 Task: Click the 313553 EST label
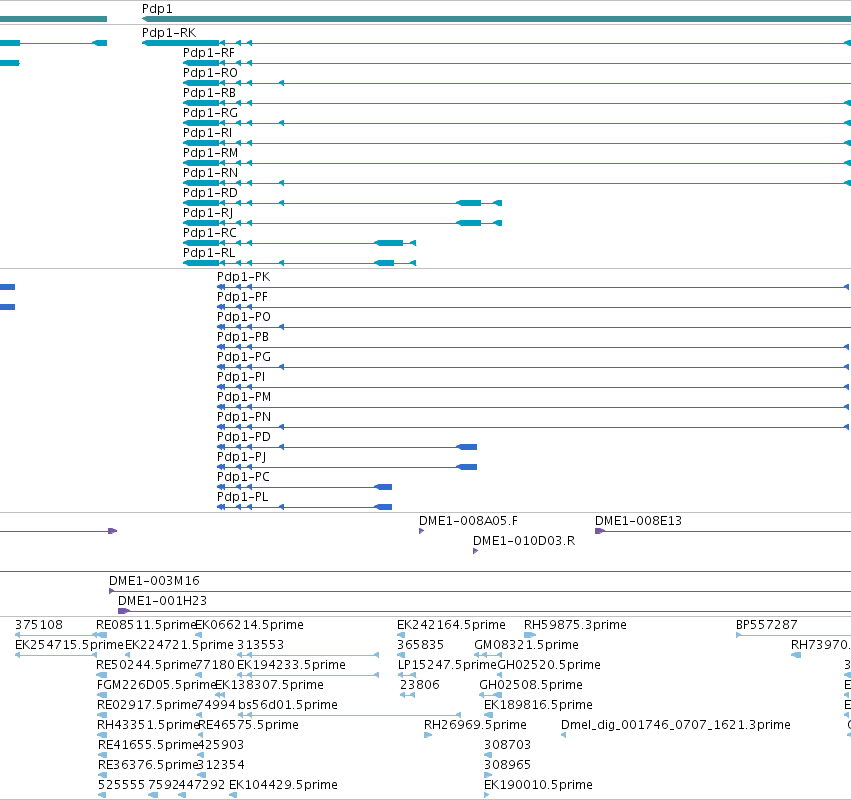[260, 645]
